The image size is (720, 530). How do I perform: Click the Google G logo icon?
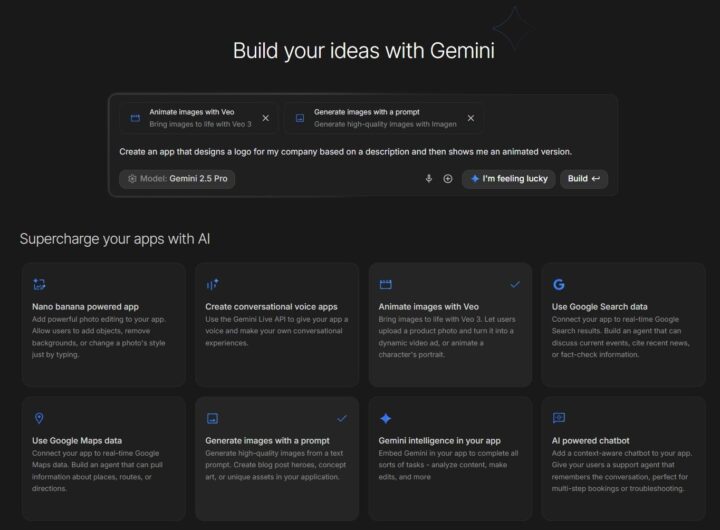(559, 284)
